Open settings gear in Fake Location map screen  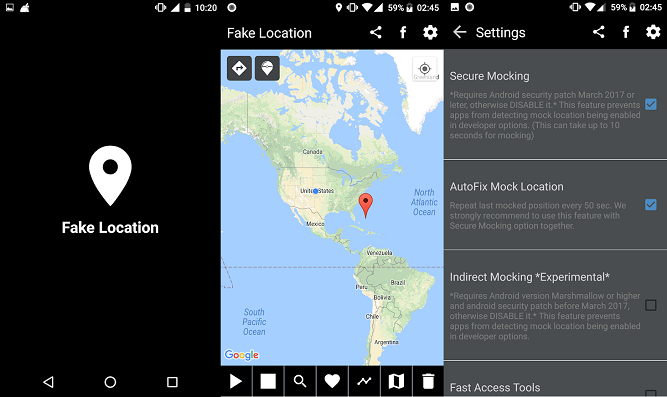(x=430, y=32)
